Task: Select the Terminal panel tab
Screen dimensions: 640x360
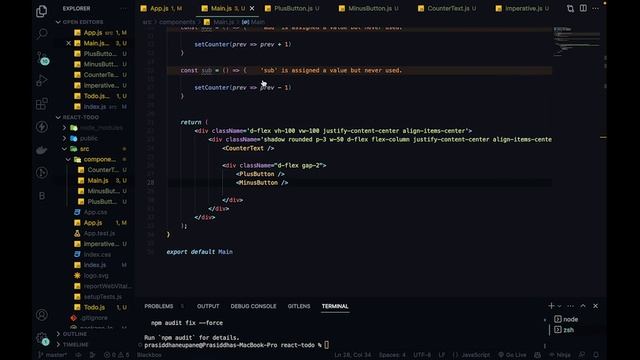Action: pos(335,306)
